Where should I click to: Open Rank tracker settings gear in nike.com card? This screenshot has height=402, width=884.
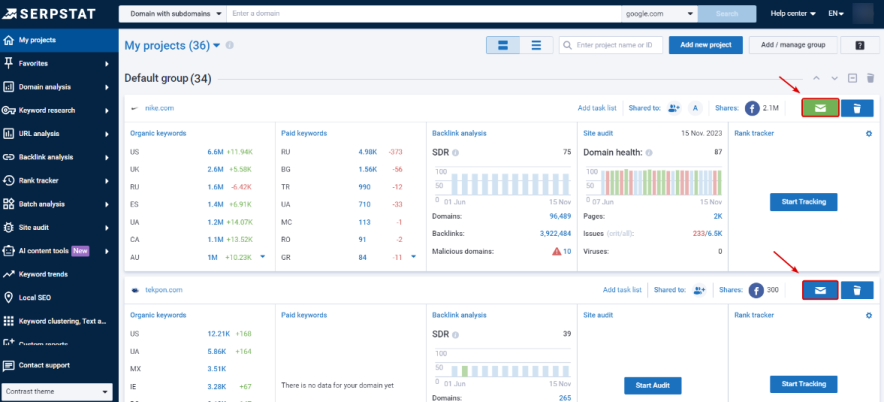coord(869,133)
